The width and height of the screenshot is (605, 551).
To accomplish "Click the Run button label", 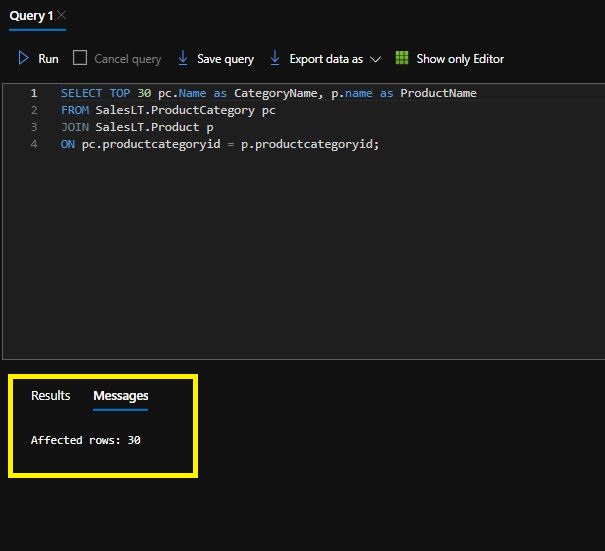I will pos(48,59).
